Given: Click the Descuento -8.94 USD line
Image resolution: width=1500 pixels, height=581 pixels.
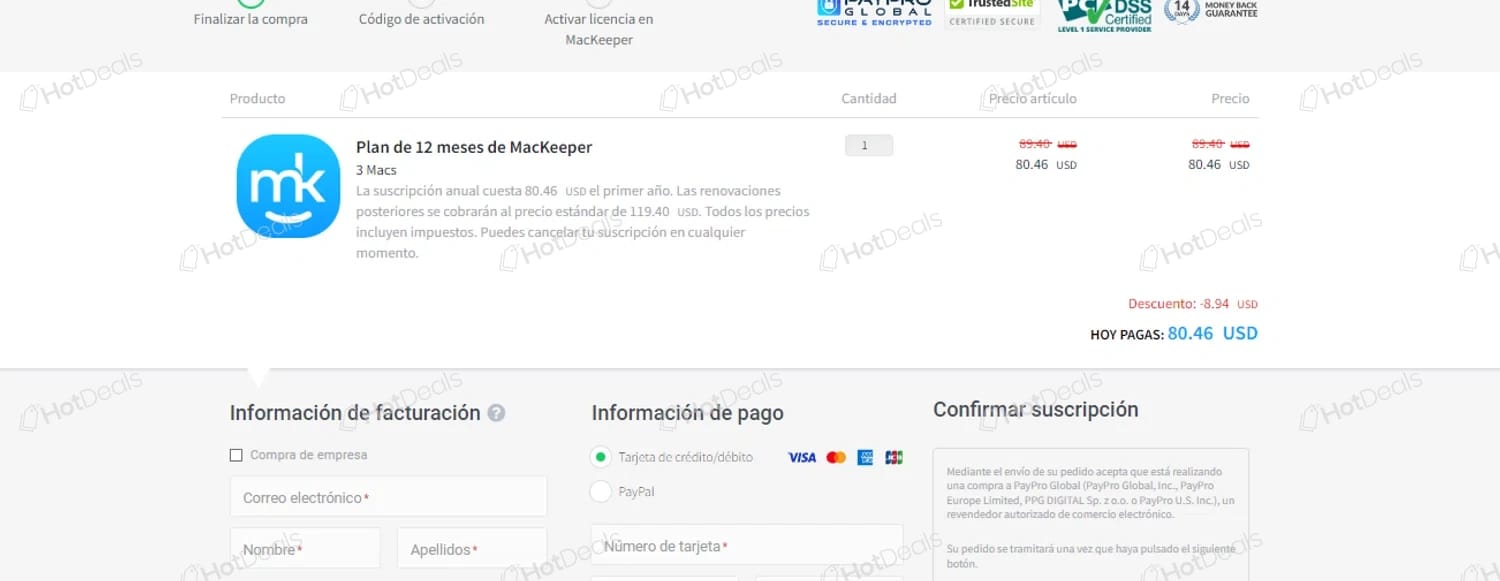Looking at the screenshot, I should (x=1193, y=304).
